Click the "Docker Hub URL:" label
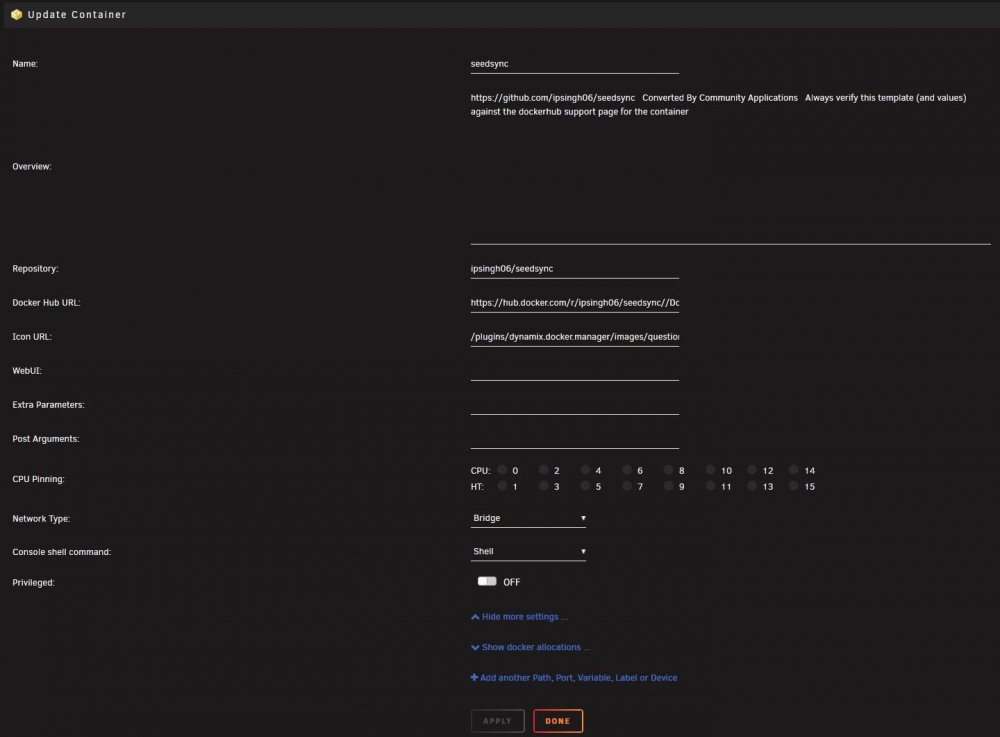The width and height of the screenshot is (1000, 737). tap(46, 302)
